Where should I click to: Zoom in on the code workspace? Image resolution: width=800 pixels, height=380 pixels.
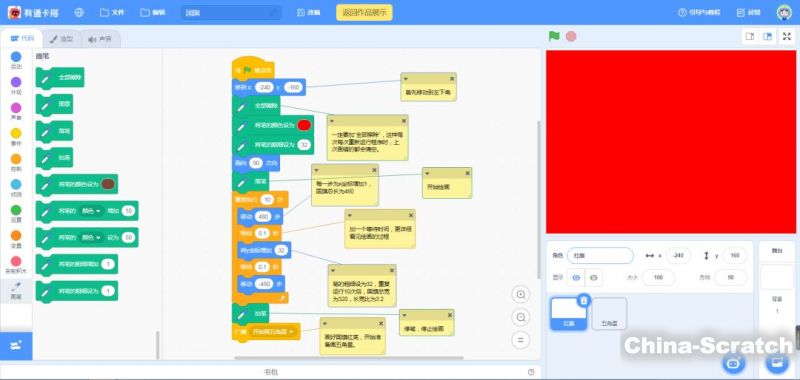pyautogui.click(x=521, y=294)
